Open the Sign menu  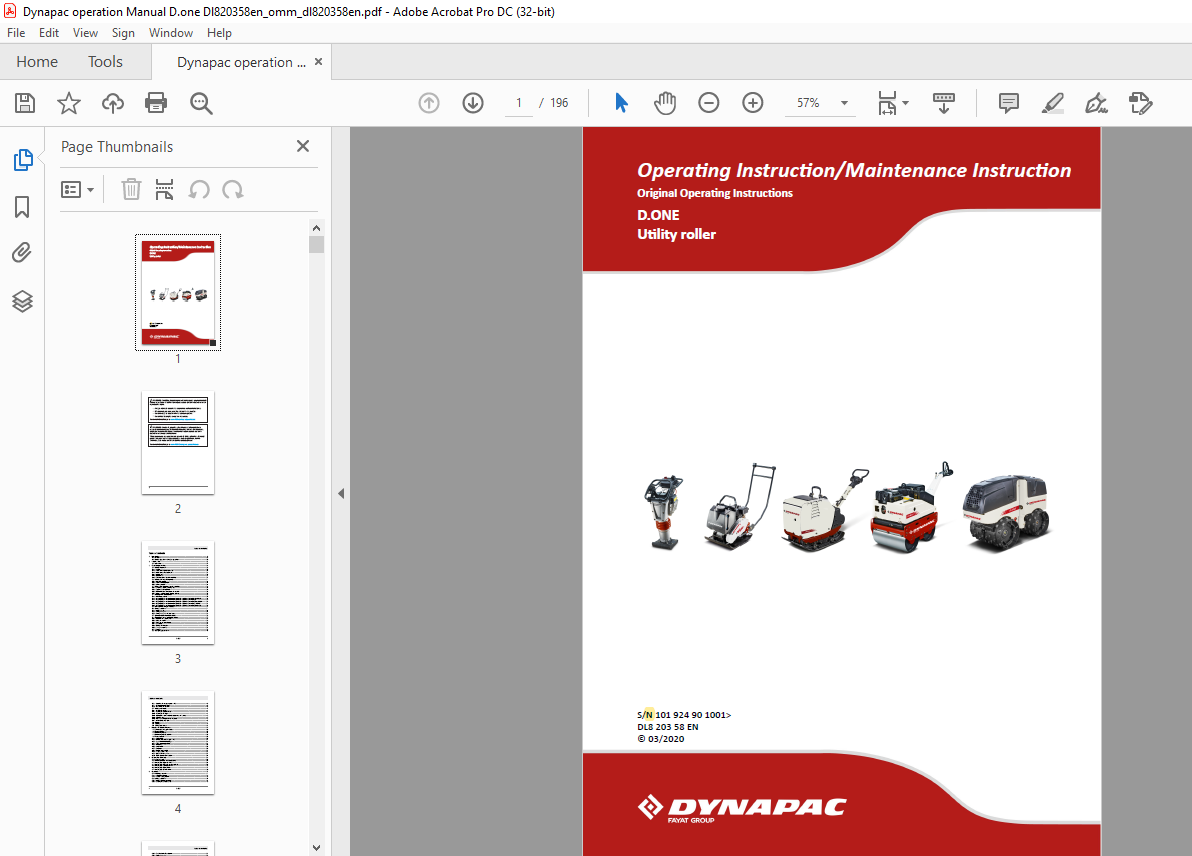tap(123, 33)
